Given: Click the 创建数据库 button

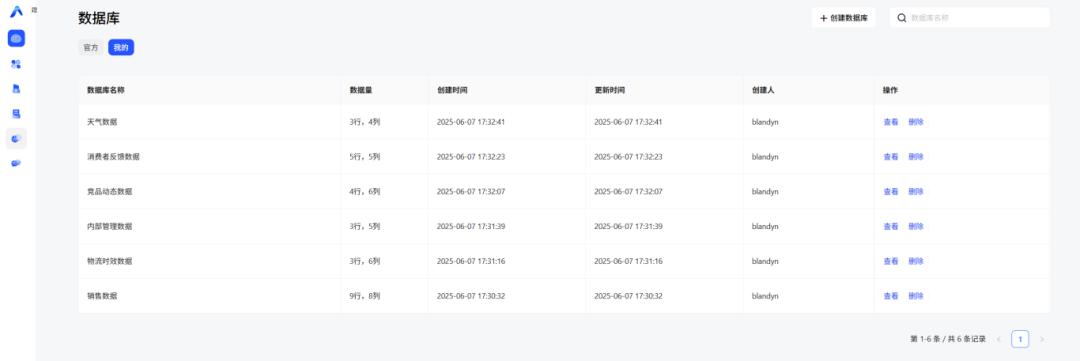Looking at the screenshot, I should click(x=844, y=18).
